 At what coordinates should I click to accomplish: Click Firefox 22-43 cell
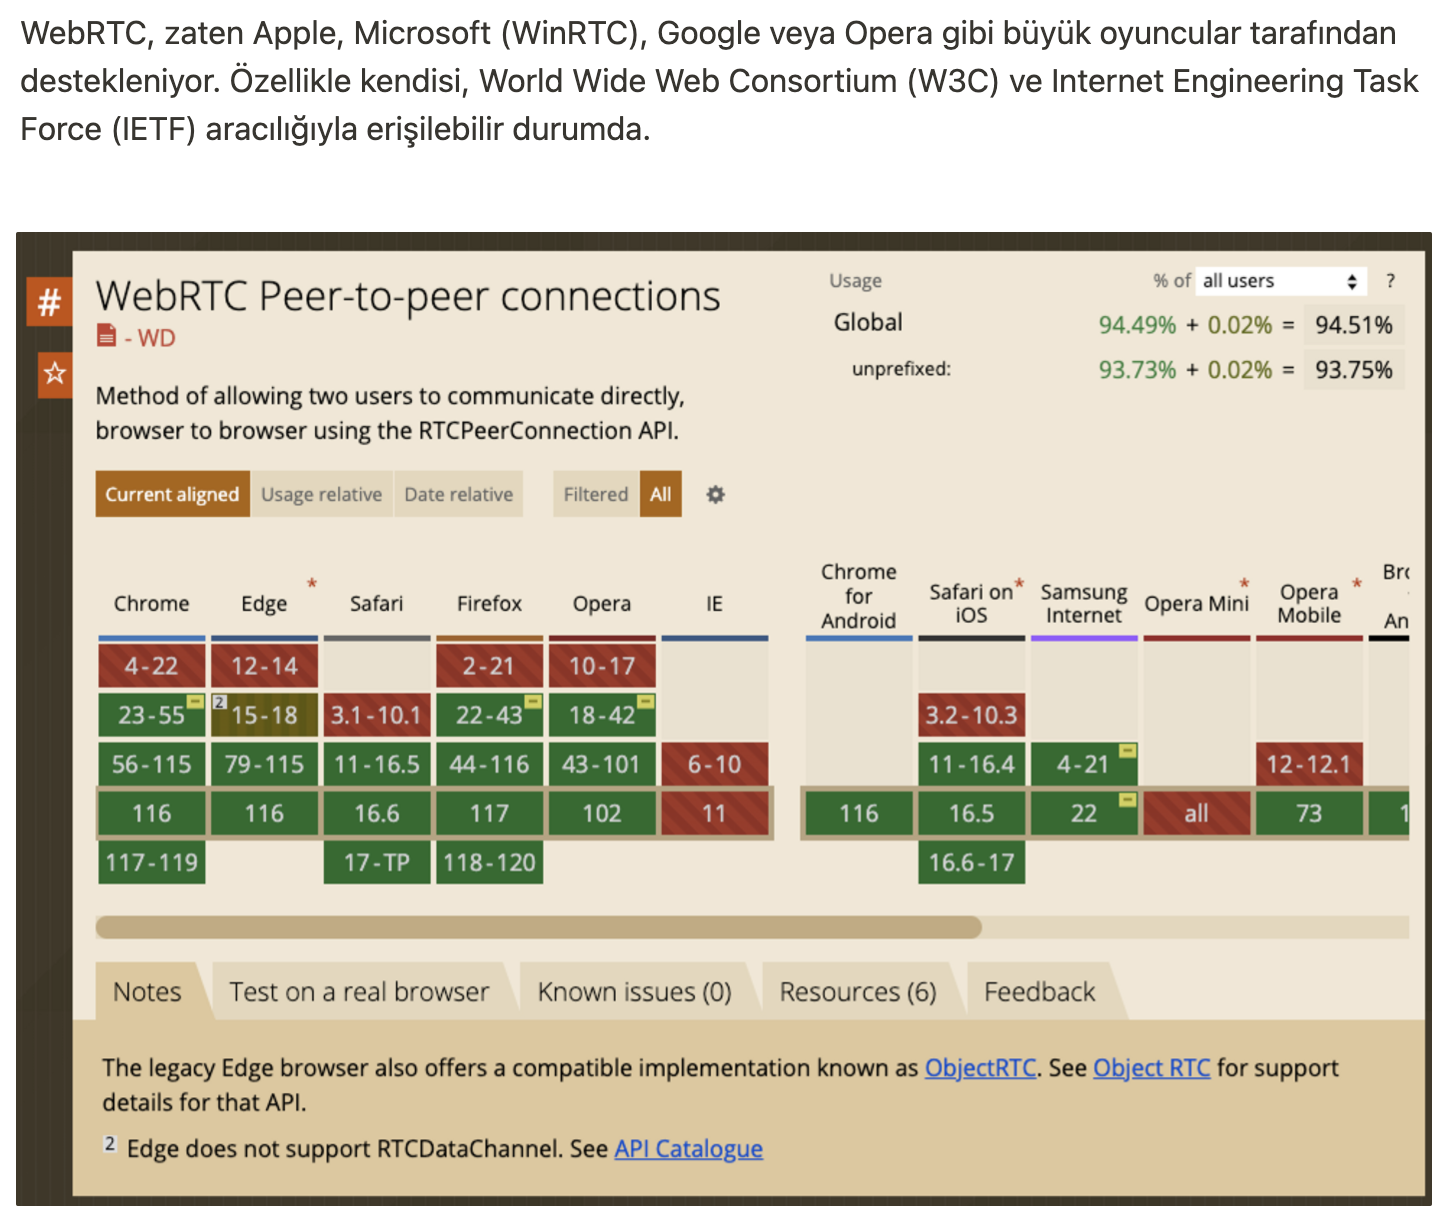490,715
